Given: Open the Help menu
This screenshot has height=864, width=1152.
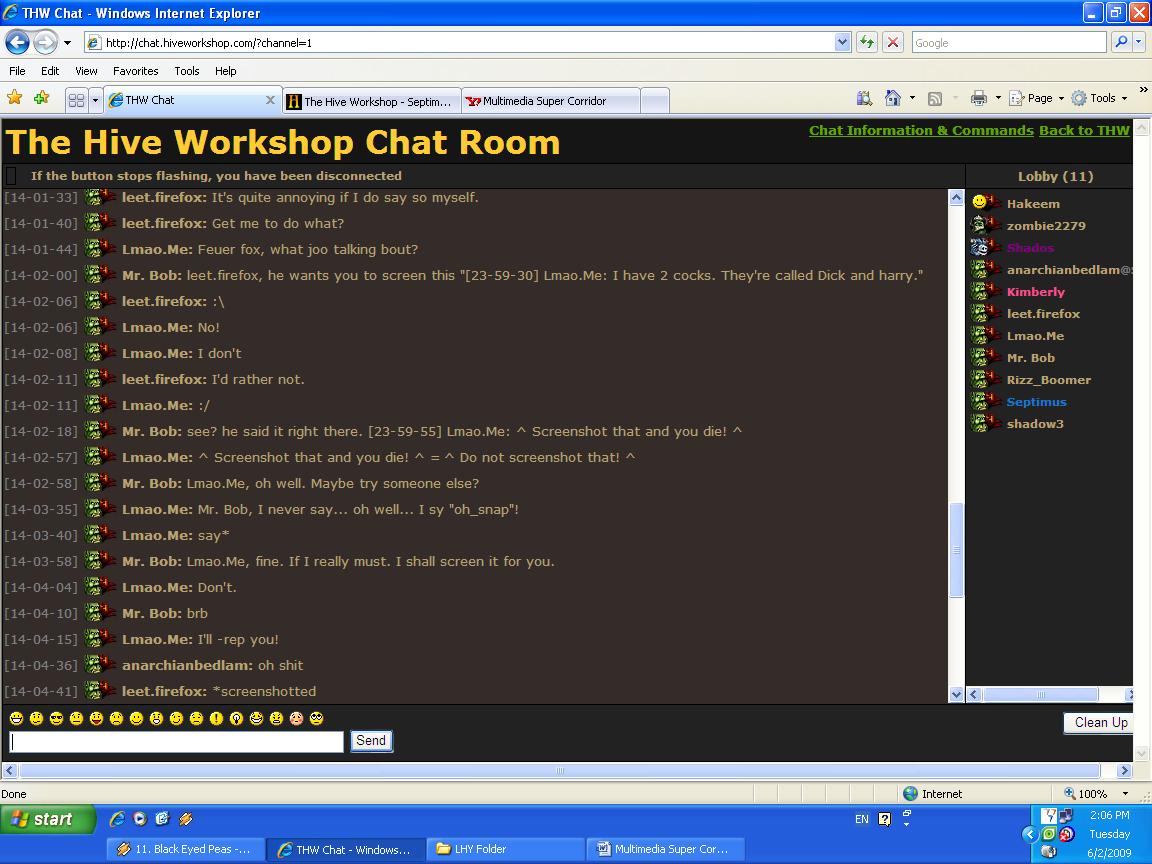Looking at the screenshot, I should 226,71.
